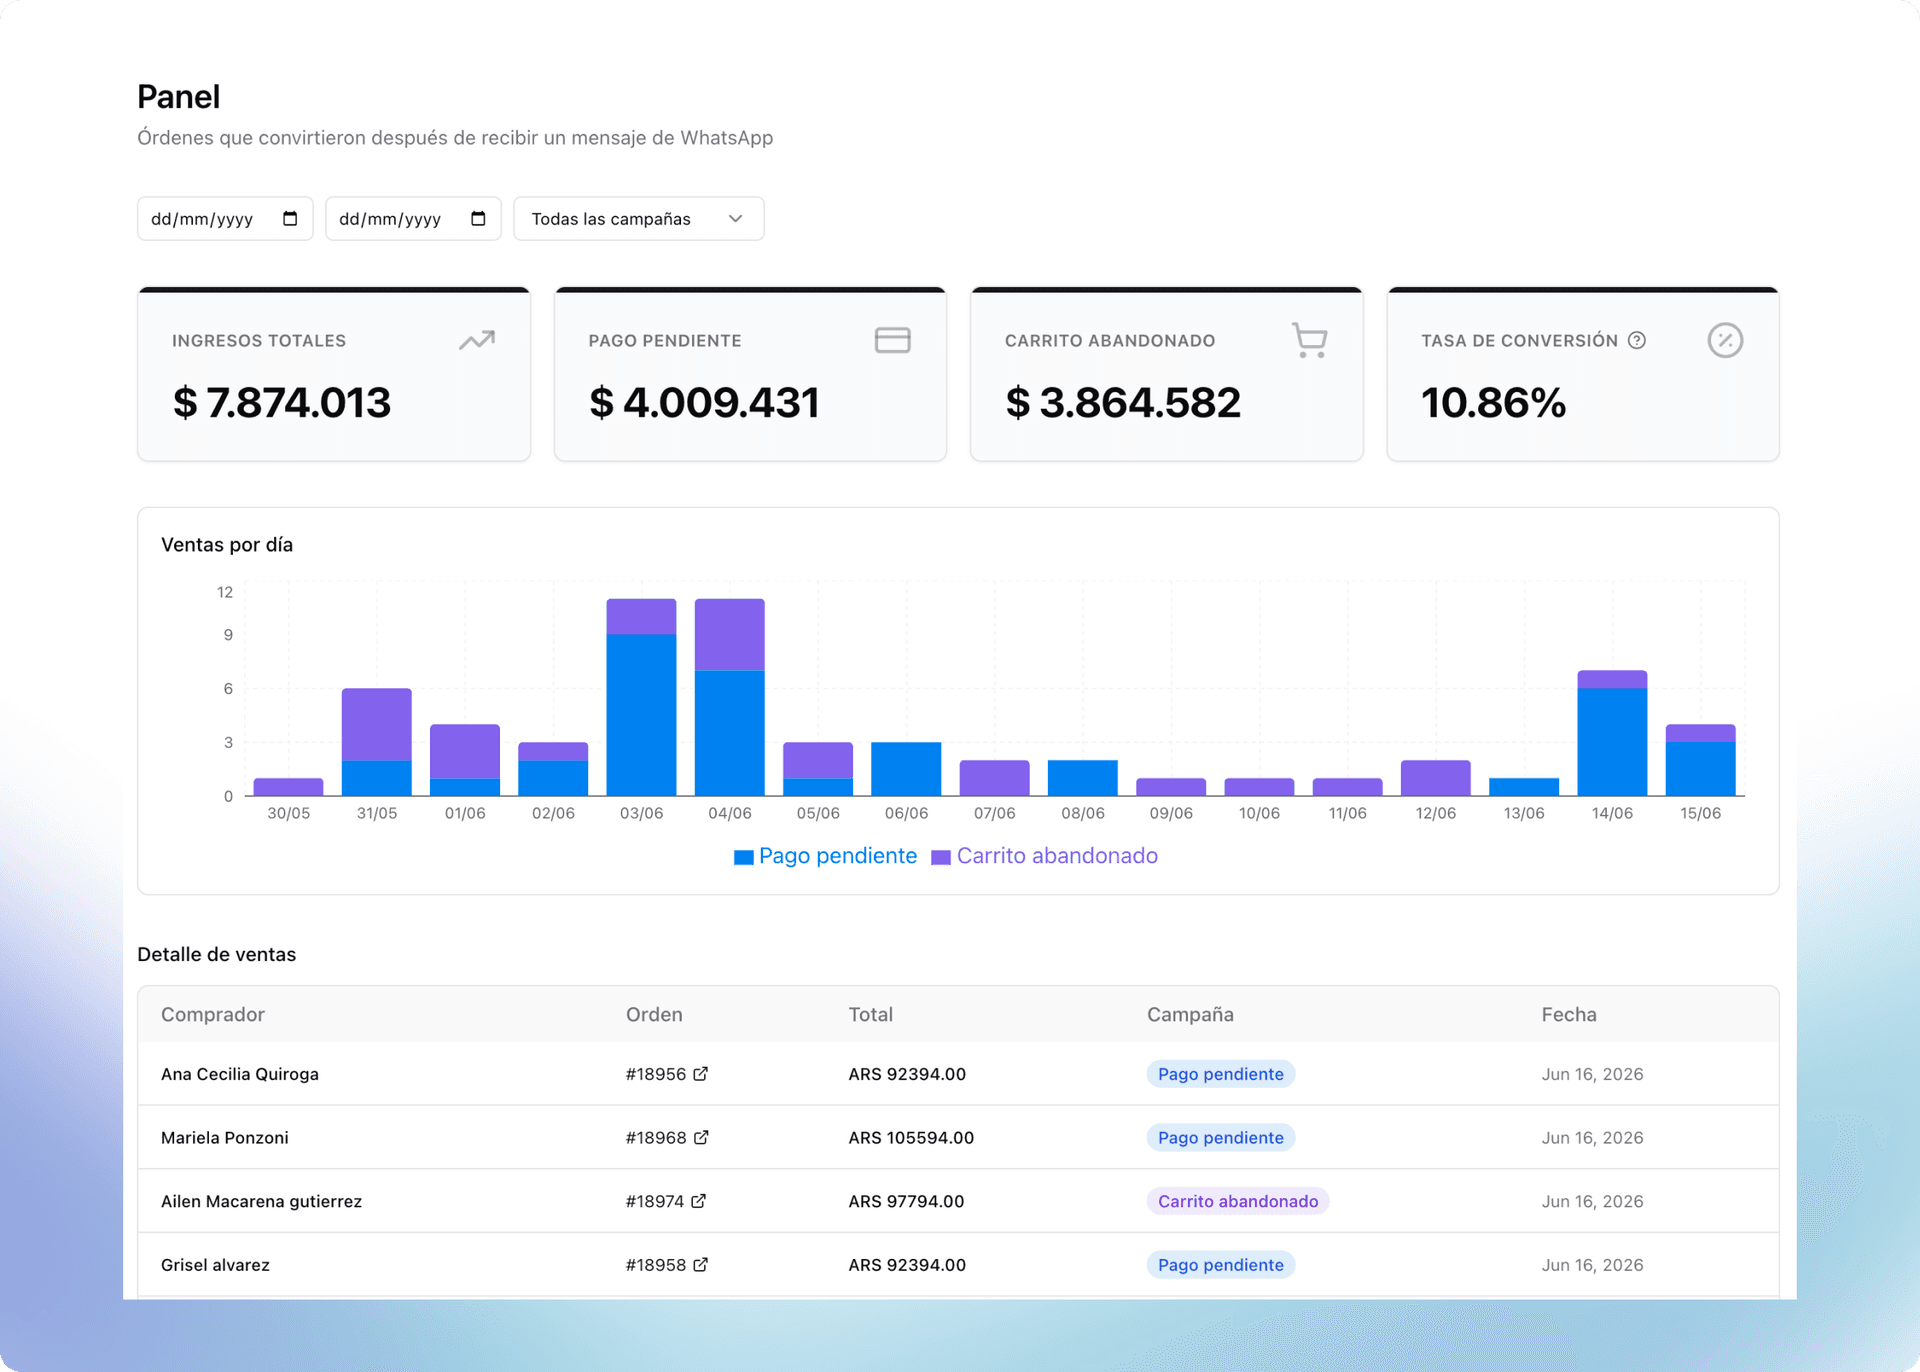Select buyer name Ailen Macarena gutierrez
Viewport: 1920px width, 1372px height.
(x=262, y=1201)
